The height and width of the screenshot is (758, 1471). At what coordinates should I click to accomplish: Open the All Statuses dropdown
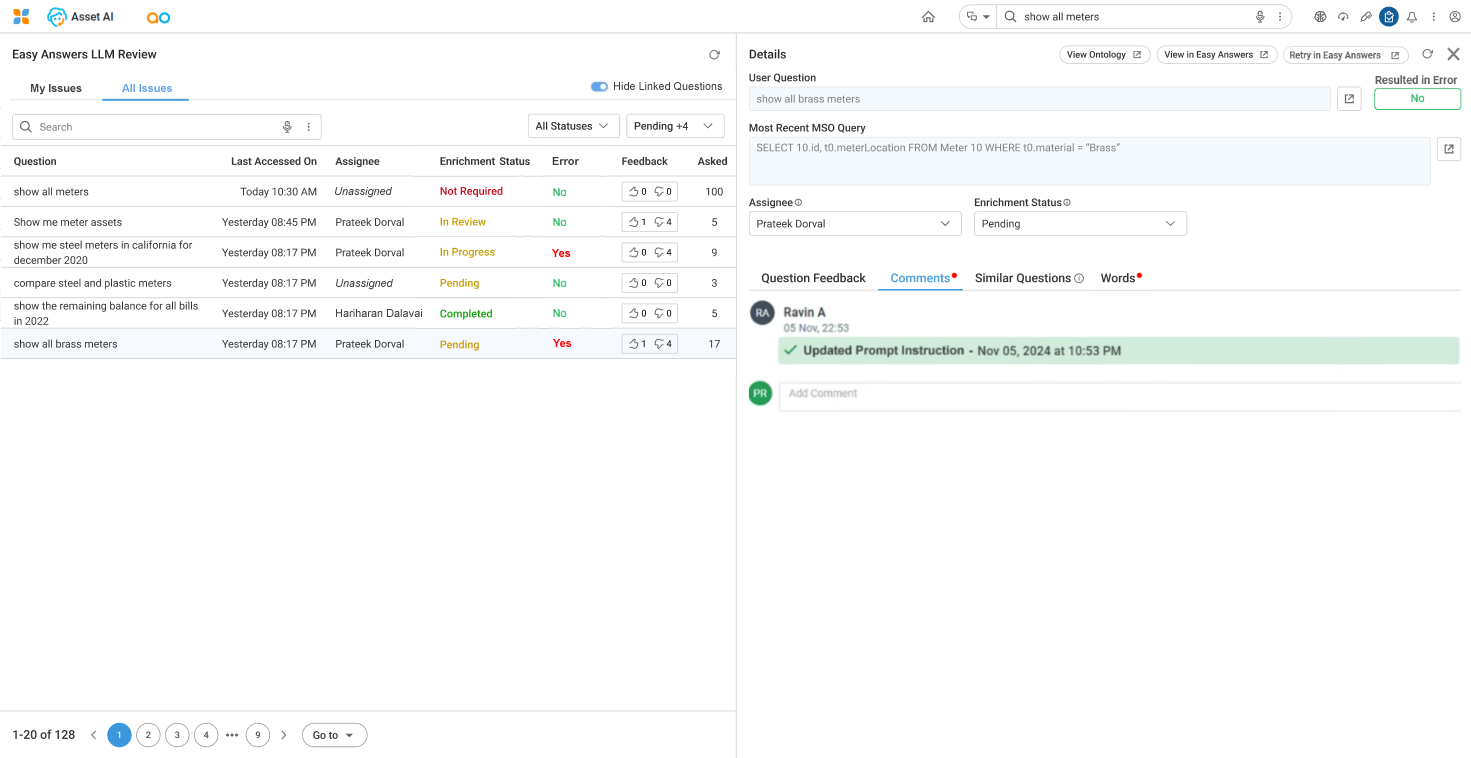571,126
